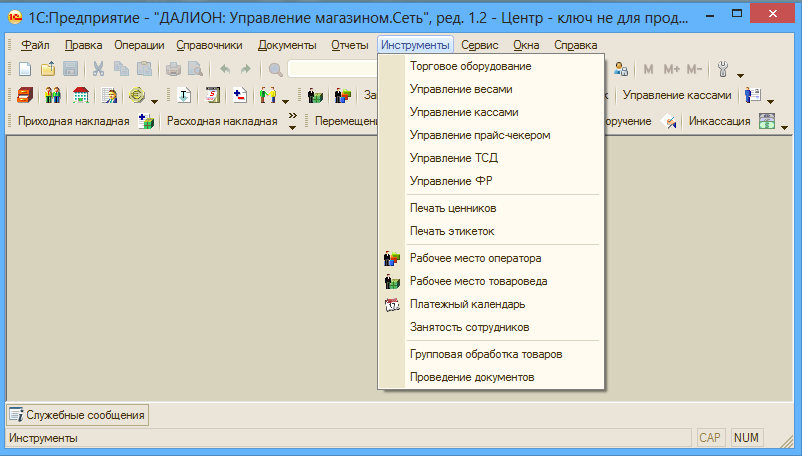Click the document with T arrow icon
The image size is (802, 456).
tap(184, 95)
